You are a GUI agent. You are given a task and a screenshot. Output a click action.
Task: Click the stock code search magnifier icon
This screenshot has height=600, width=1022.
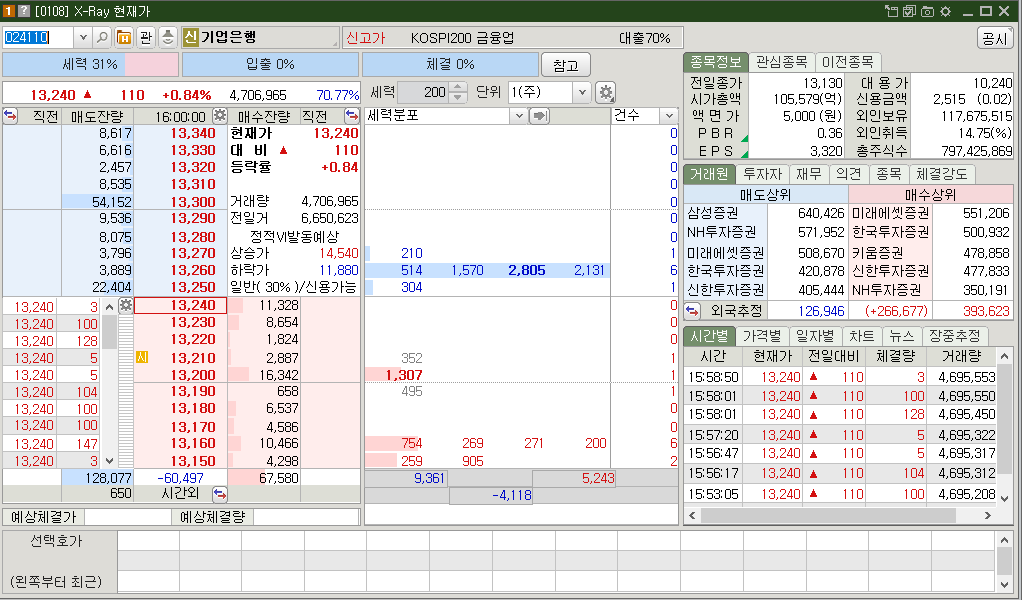(x=100, y=39)
